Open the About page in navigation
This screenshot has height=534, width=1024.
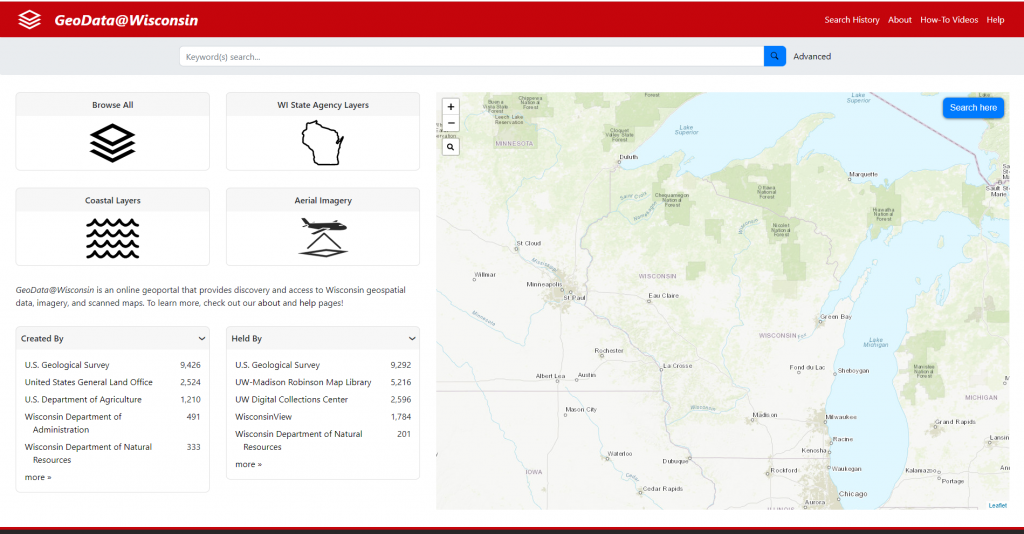[899, 20]
